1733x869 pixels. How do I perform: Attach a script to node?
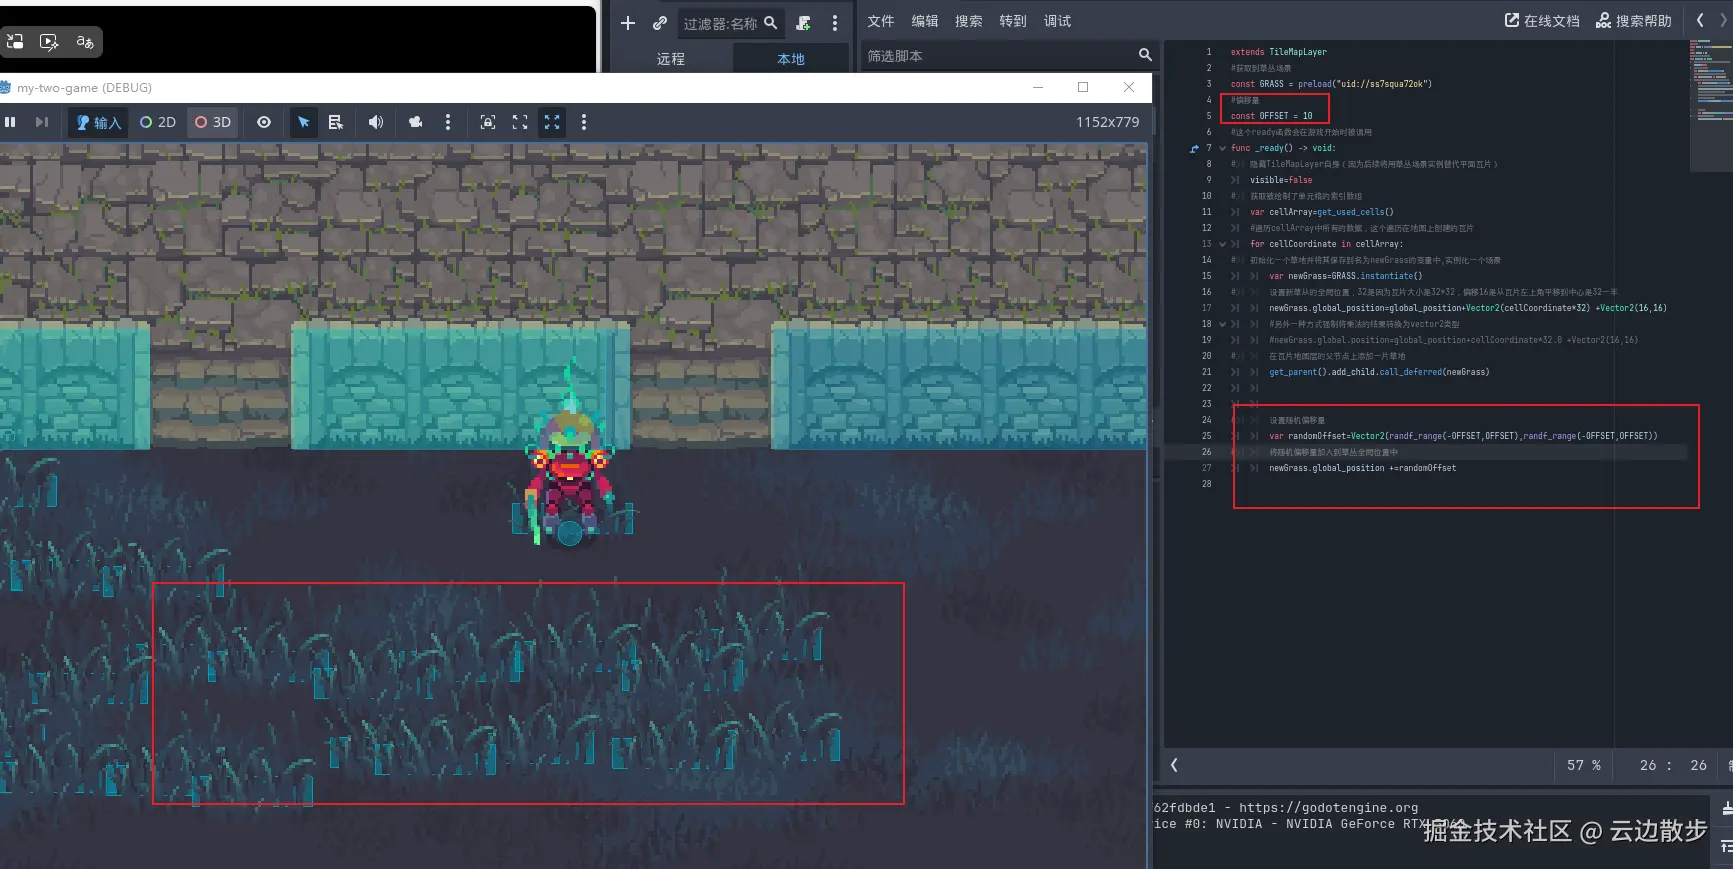(803, 23)
